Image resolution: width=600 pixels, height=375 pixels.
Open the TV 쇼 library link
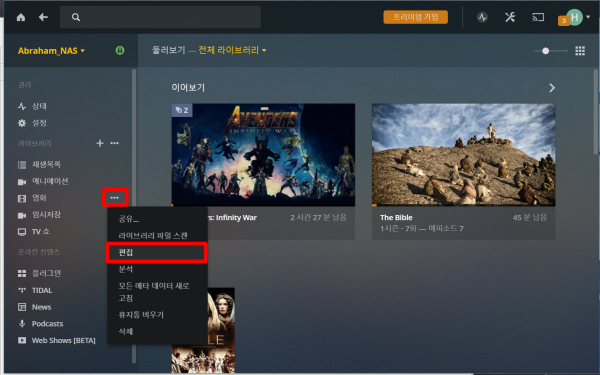41,232
